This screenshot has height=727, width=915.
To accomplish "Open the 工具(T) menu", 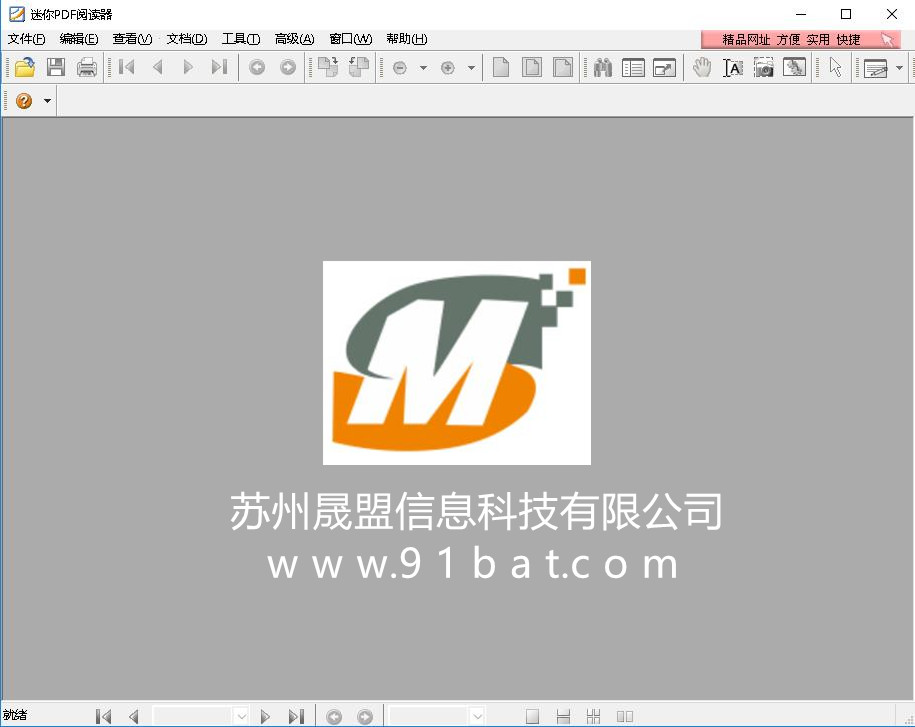I will pyautogui.click(x=240, y=39).
